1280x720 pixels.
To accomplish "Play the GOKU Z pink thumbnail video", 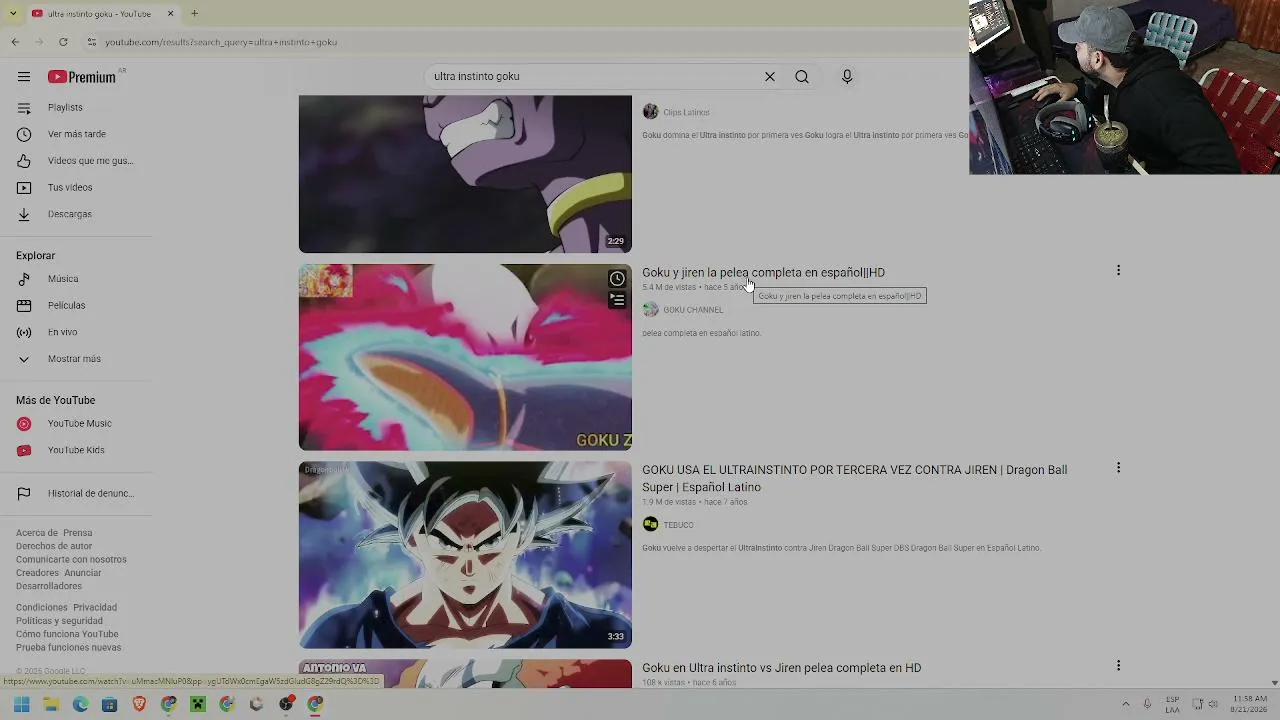I will click(465, 357).
